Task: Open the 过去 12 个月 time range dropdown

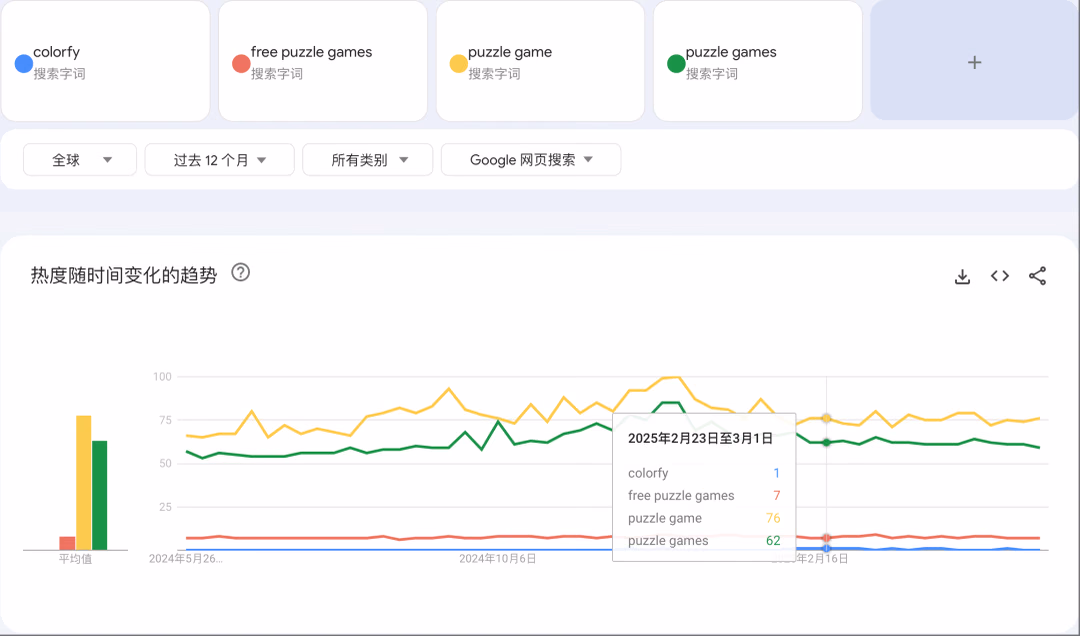Action: [x=220, y=160]
